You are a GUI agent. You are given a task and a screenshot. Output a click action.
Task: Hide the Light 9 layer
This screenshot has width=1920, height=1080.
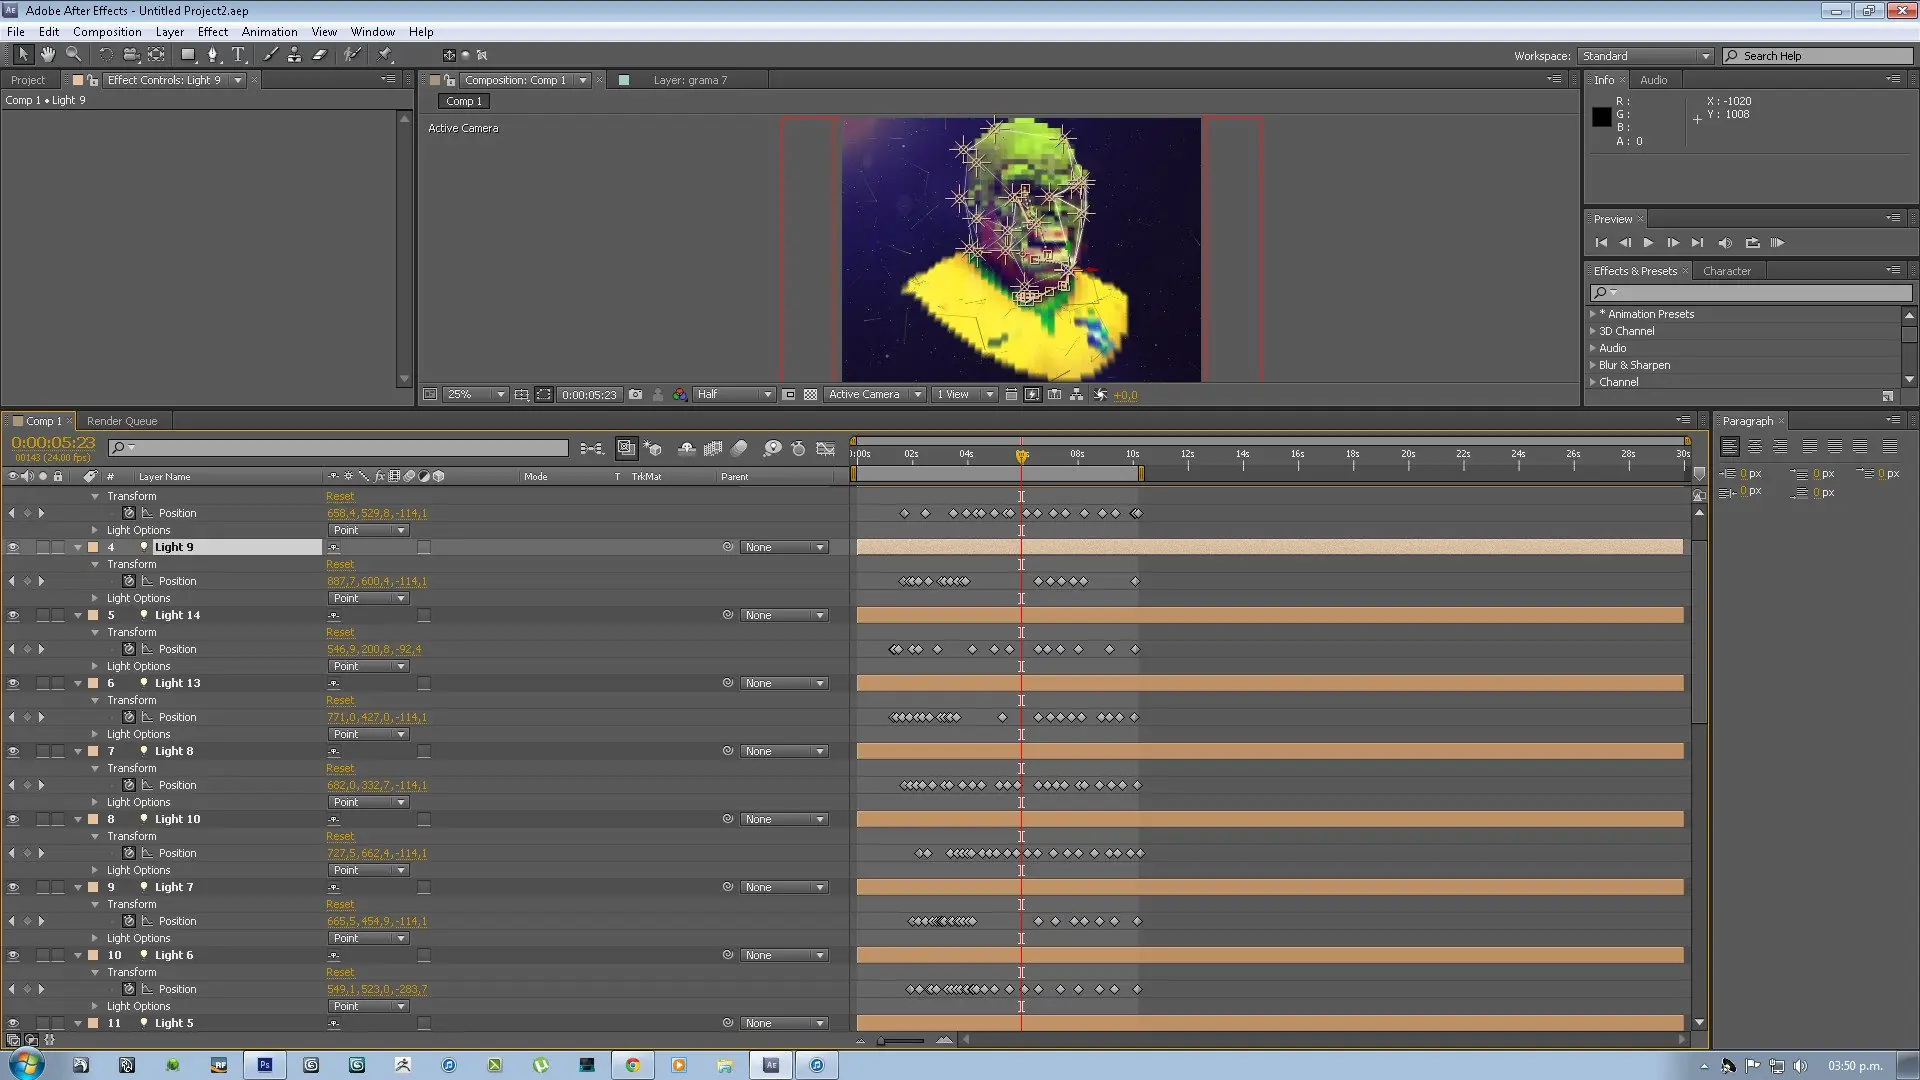13,548
